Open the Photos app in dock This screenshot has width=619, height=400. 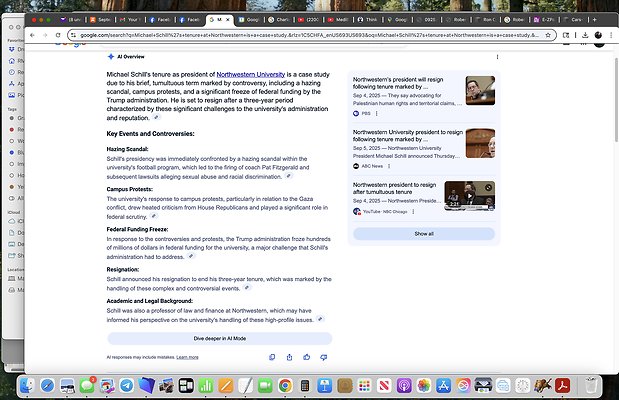pos(424,385)
